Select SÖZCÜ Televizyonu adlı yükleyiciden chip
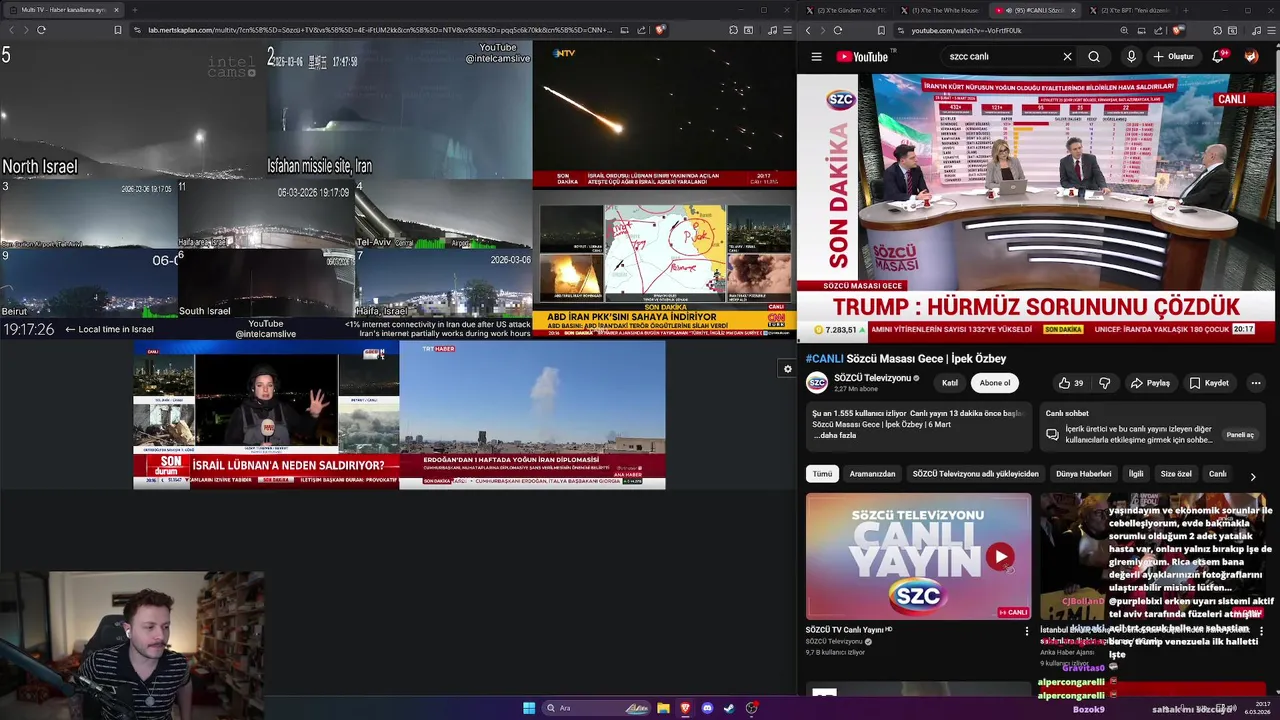 pyautogui.click(x=975, y=474)
